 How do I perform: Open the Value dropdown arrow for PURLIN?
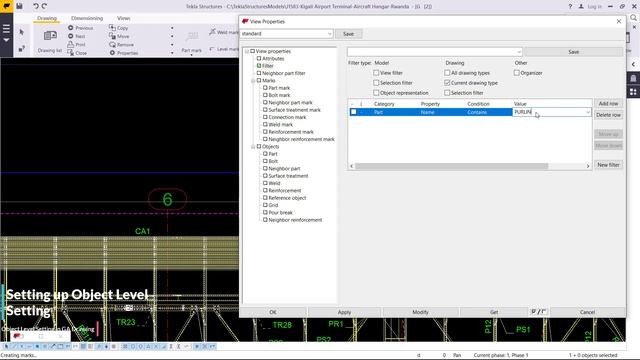pyautogui.click(x=588, y=112)
